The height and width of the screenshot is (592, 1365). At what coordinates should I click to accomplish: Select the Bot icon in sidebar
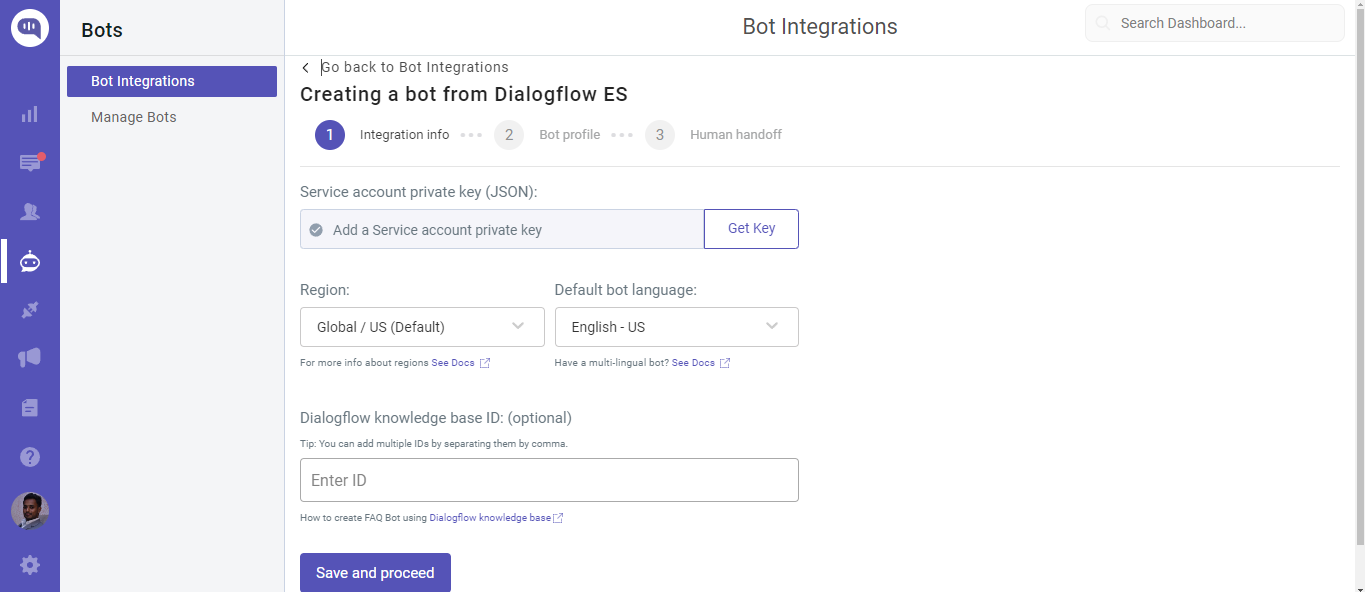[x=29, y=261]
